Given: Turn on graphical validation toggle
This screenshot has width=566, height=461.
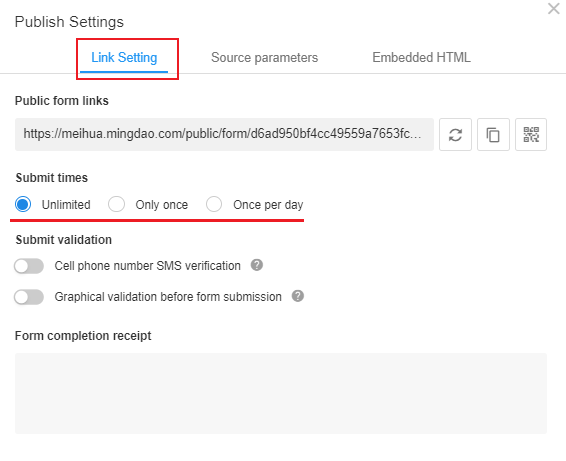Looking at the screenshot, I should pos(29,297).
